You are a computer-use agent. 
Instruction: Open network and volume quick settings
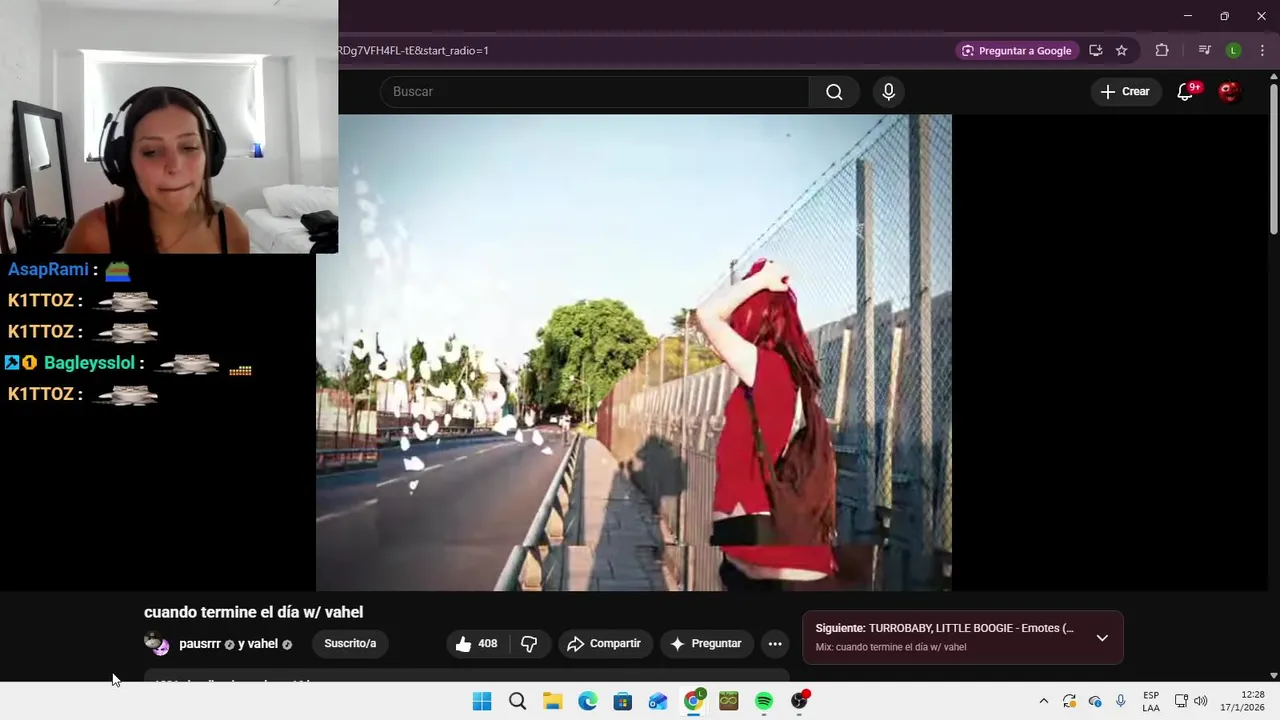(1191, 701)
